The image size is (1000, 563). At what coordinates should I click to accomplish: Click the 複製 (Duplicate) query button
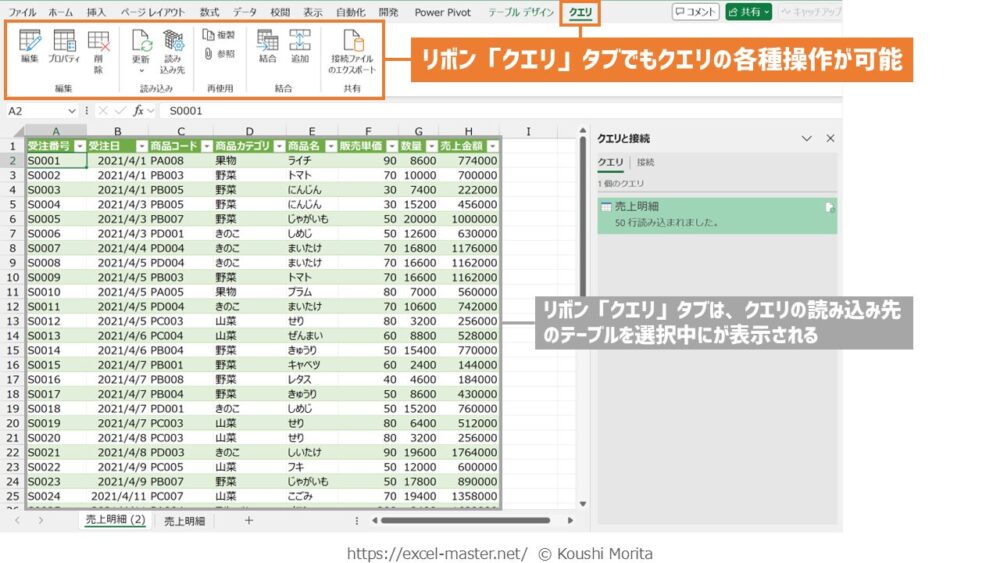click(218, 34)
